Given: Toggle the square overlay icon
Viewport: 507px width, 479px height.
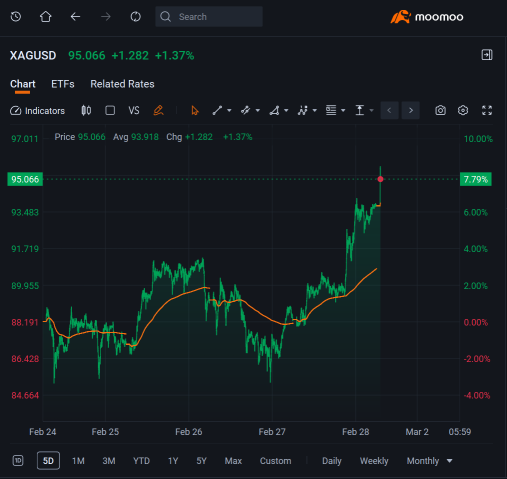Looking at the screenshot, I should pos(110,110).
